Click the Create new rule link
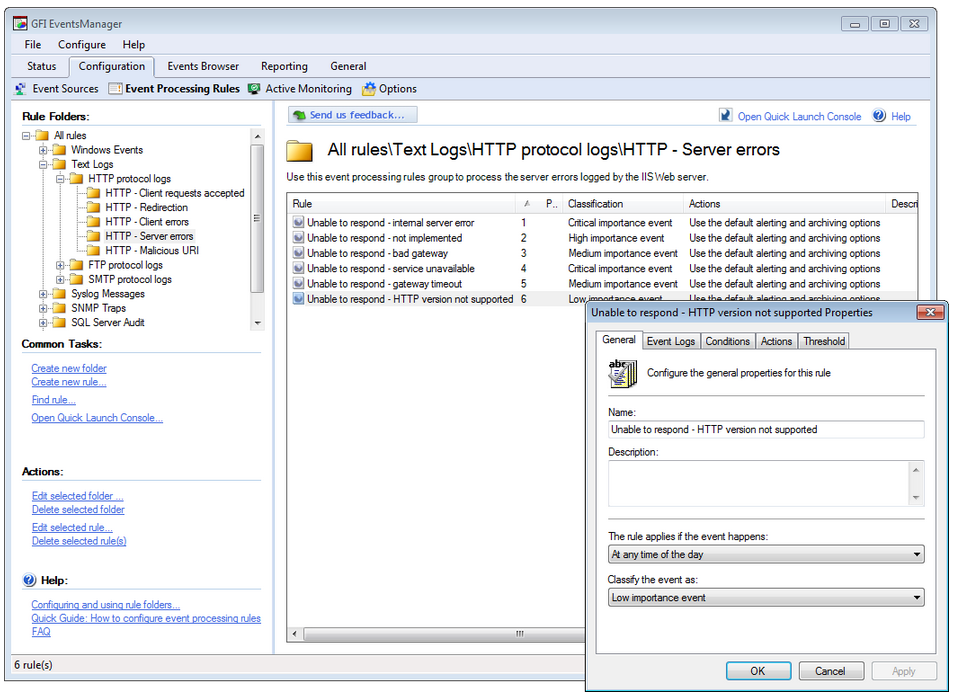 pos(69,382)
